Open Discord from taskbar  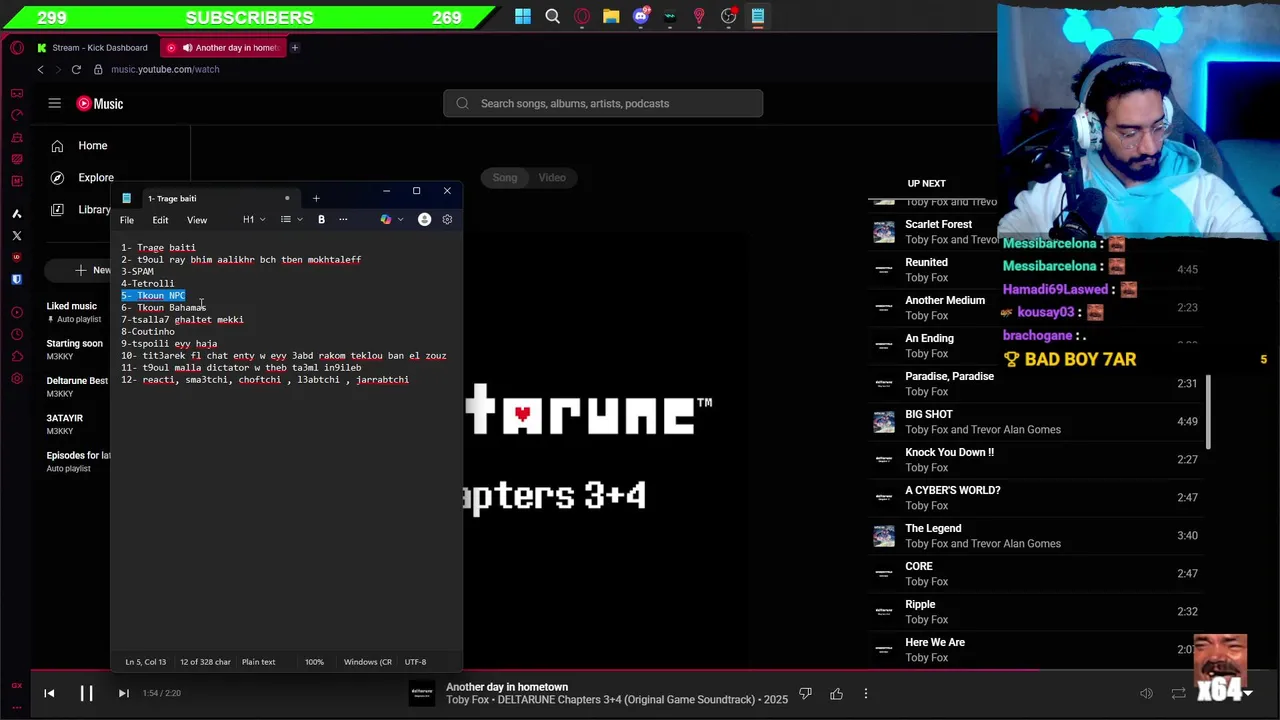click(640, 16)
